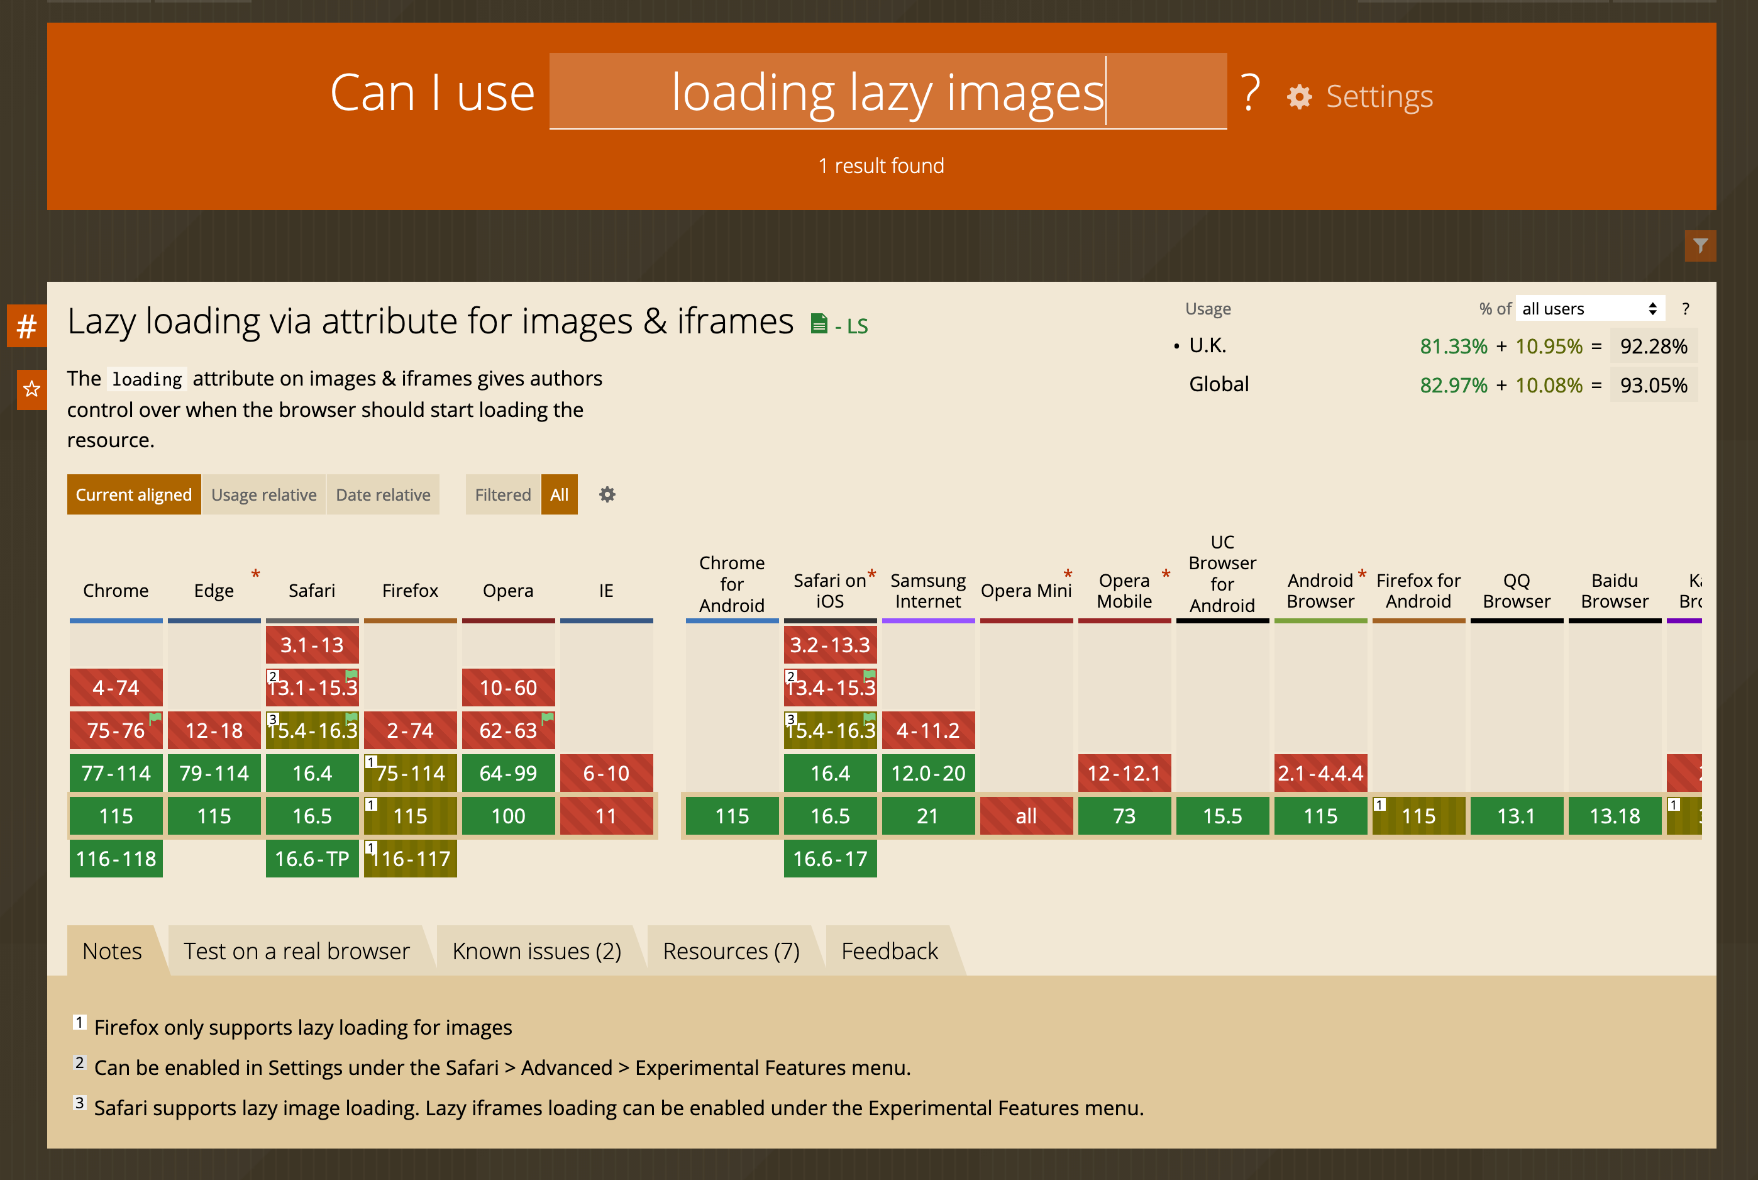This screenshot has height=1180, width=1758.
Task: Open the Test on a real browser tab
Action: pos(297,951)
